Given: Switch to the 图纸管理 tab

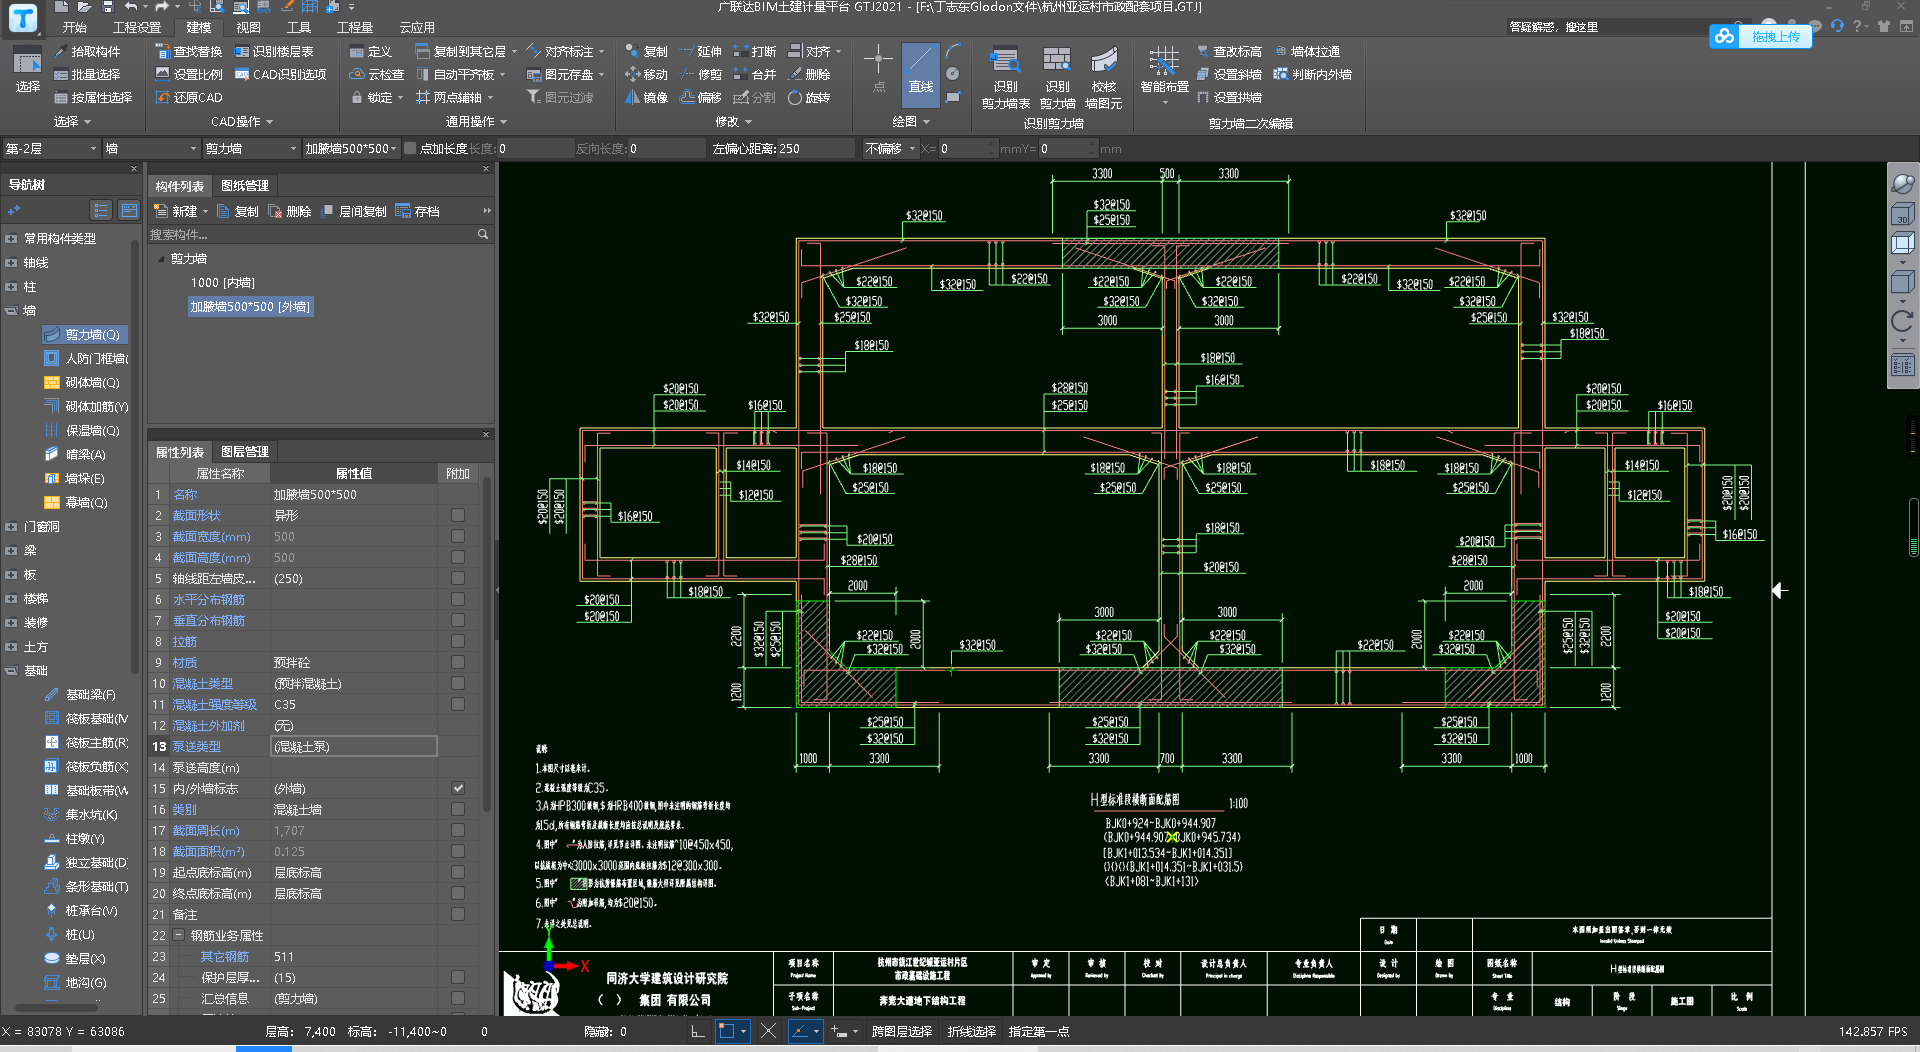Looking at the screenshot, I should coord(245,186).
